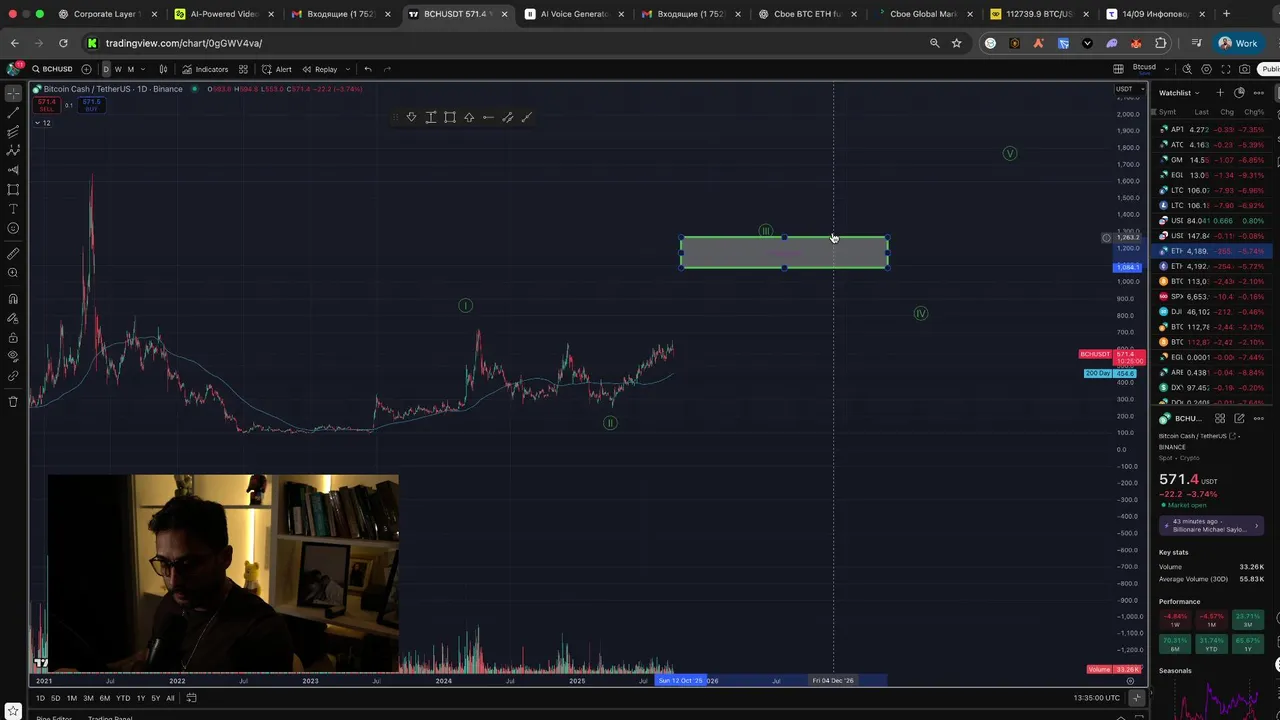This screenshot has height=720, width=1280.
Task: Open the chart layout setup grid
Action: (x=1118, y=69)
